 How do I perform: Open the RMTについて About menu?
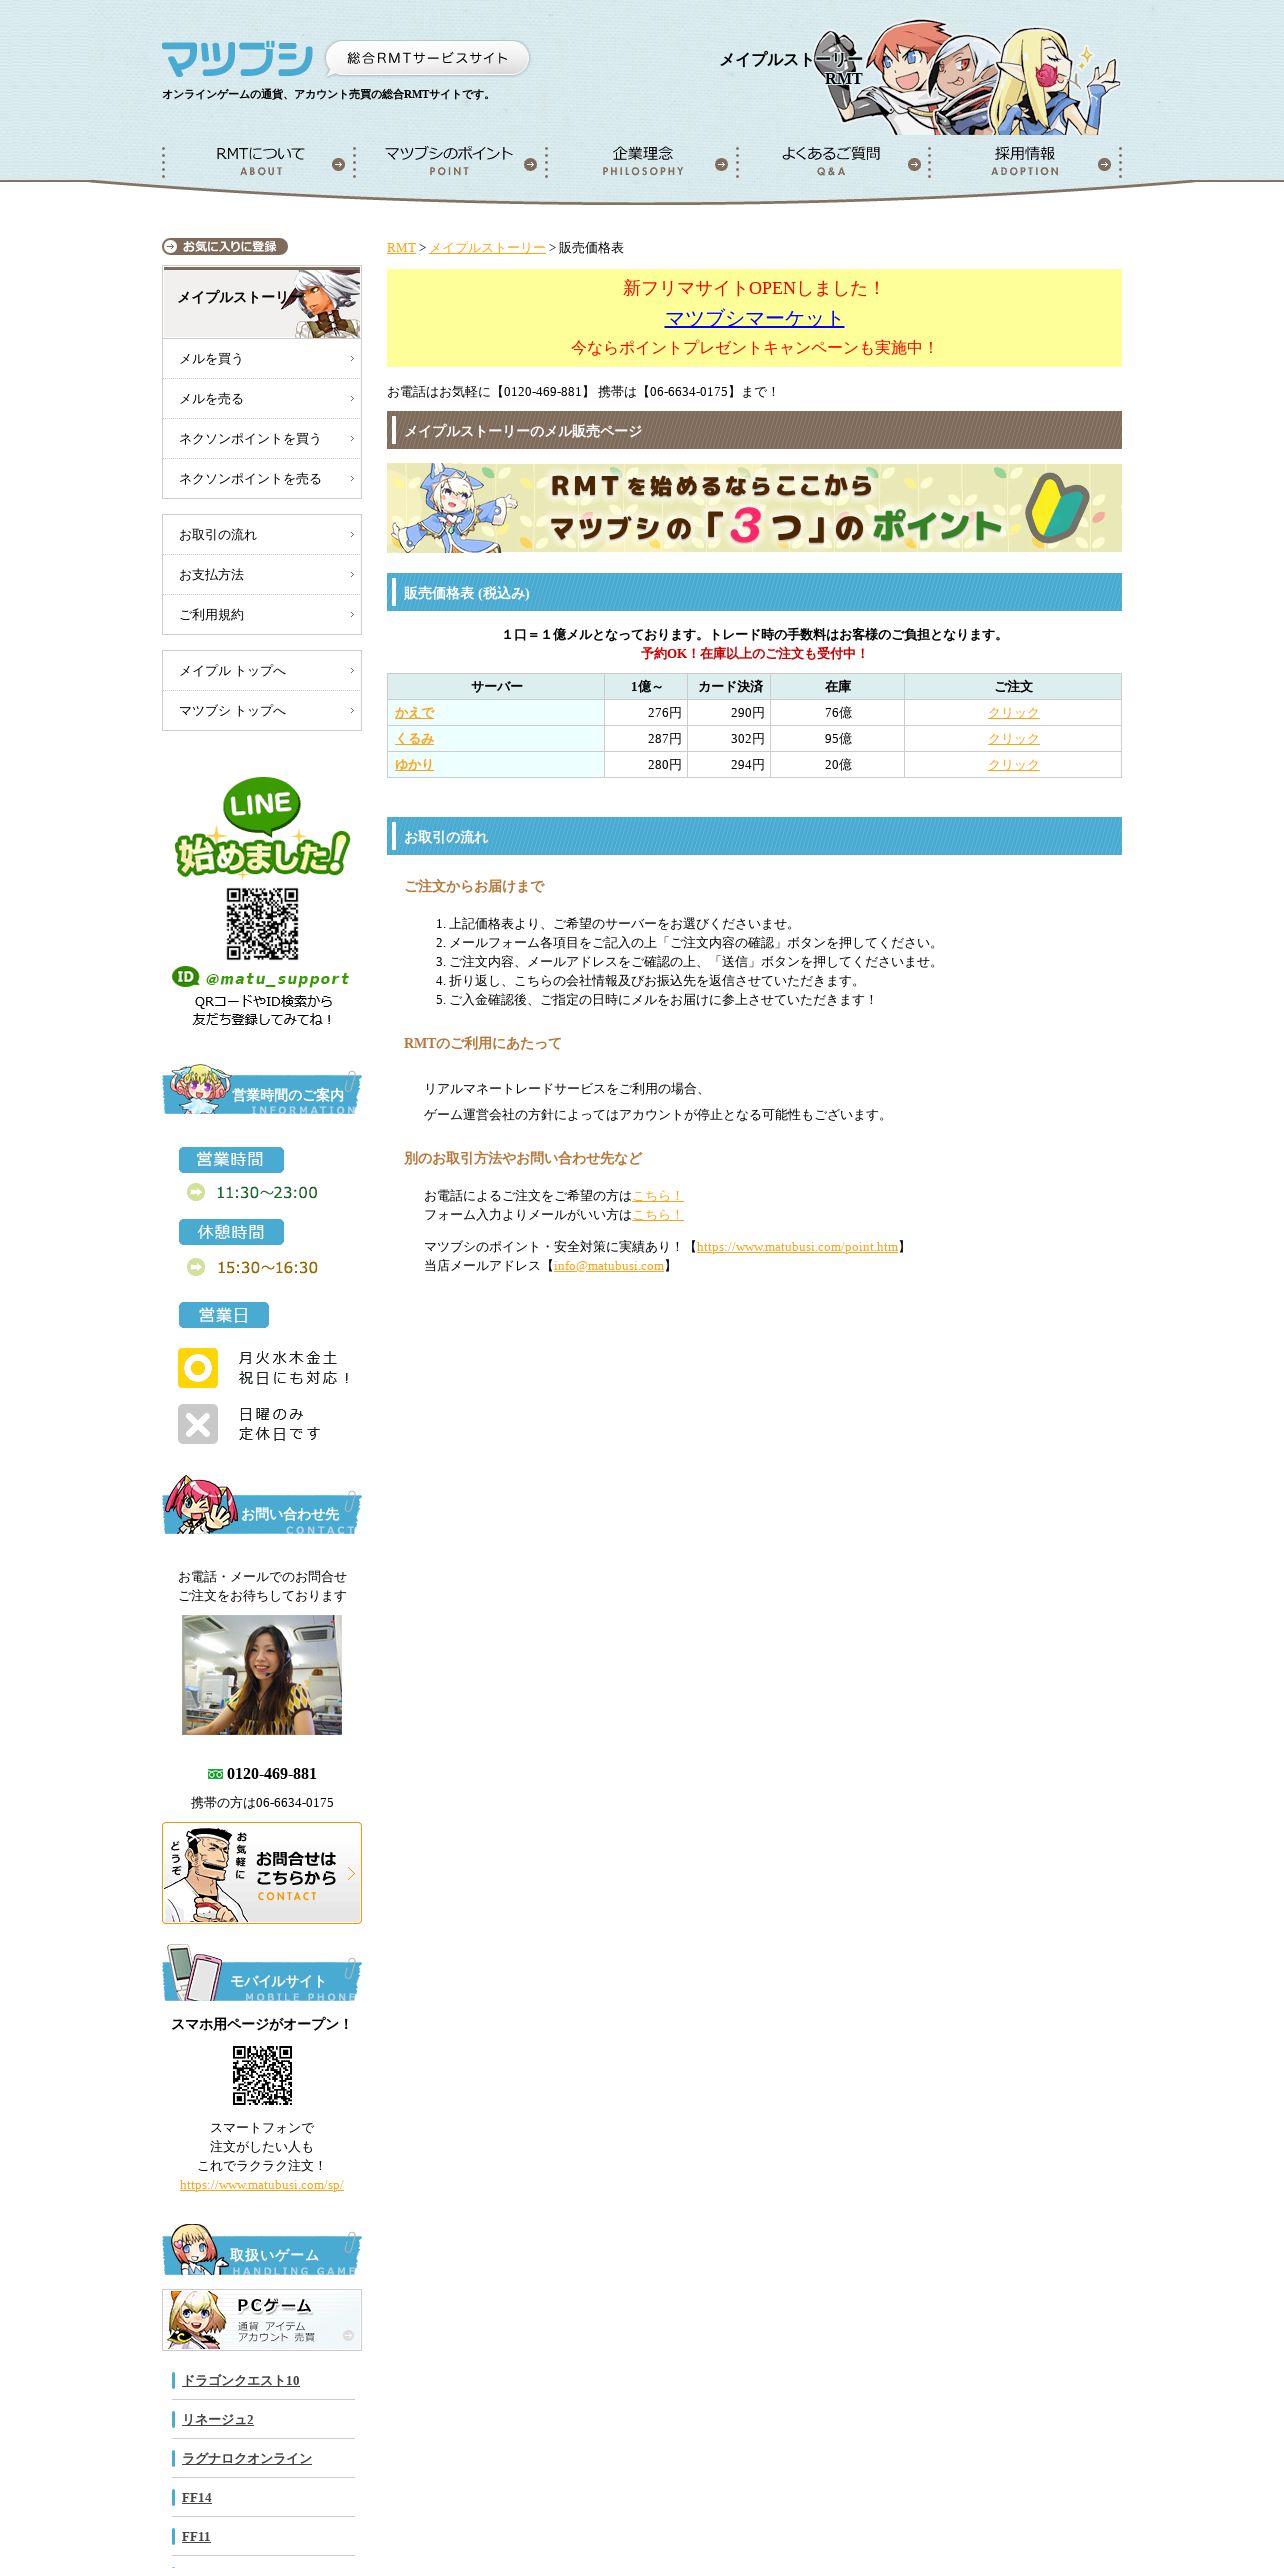[258, 161]
